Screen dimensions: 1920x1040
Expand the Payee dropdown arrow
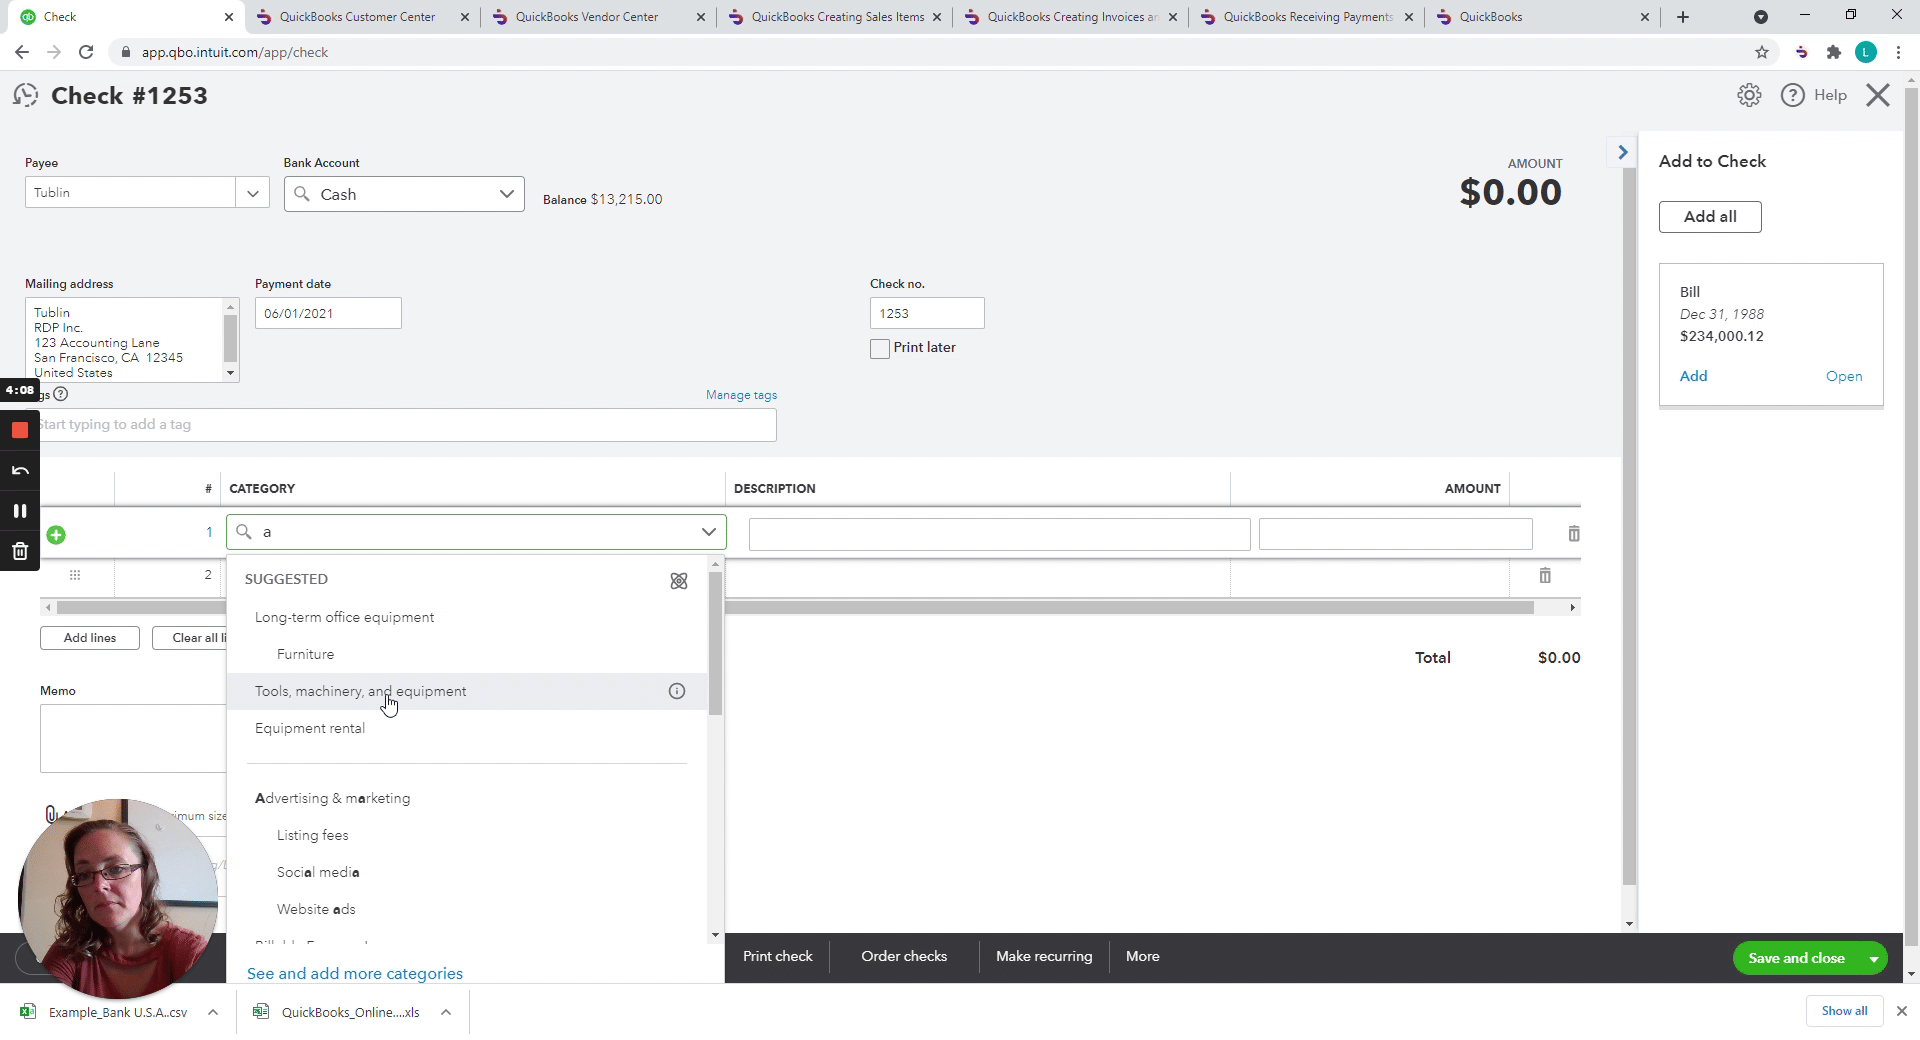(252, 193)
